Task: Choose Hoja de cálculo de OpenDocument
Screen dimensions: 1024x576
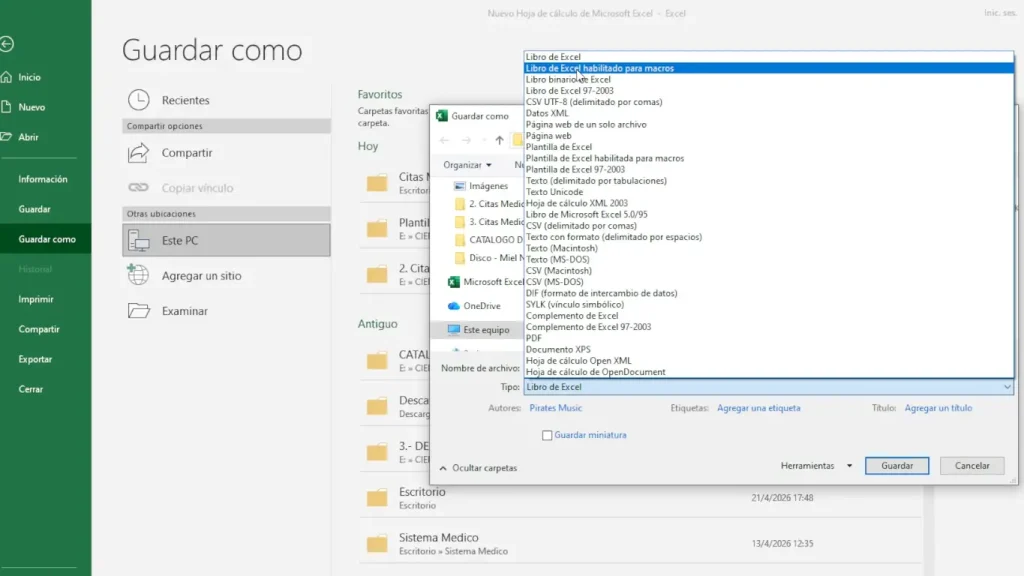Action: (769, 372)
